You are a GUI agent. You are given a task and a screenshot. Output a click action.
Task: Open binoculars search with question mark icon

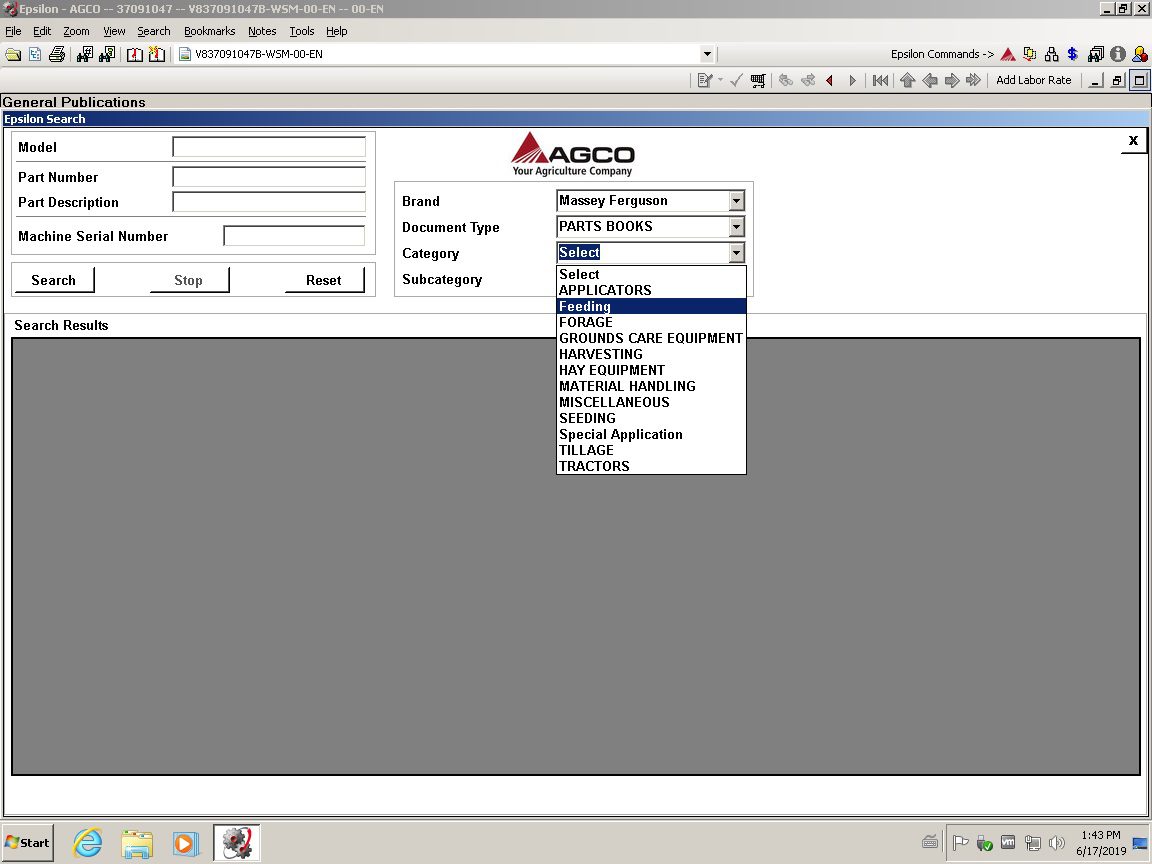pyautogui.click(x=107, y=54)
